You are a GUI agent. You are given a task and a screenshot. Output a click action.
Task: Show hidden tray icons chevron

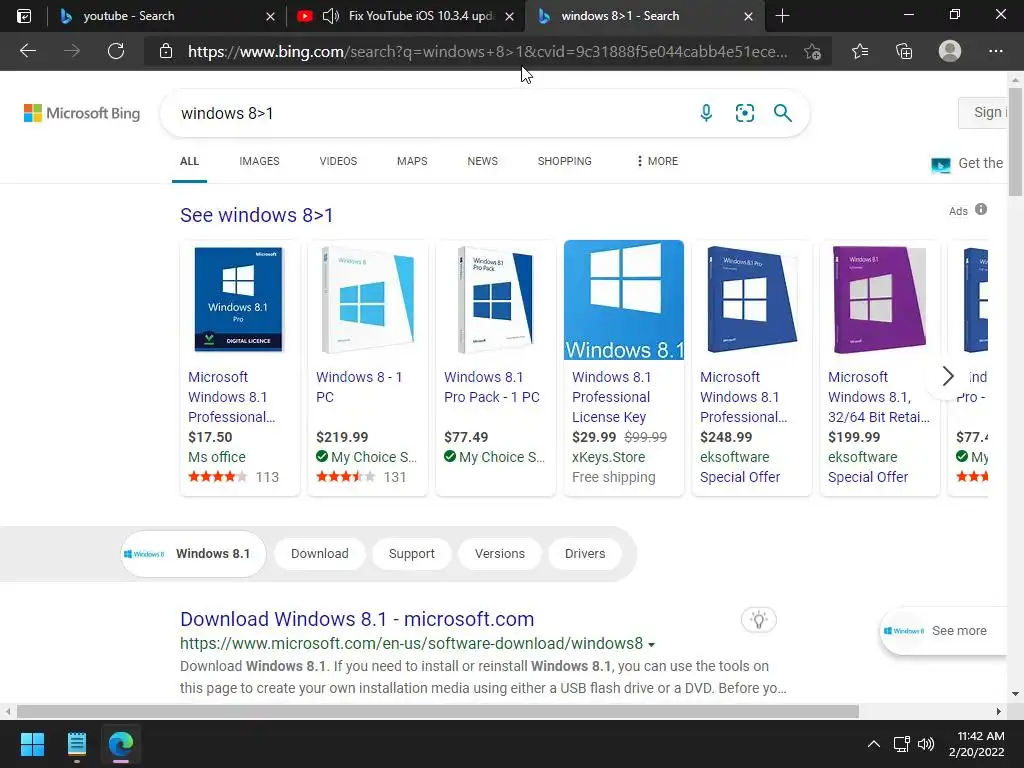coord(873,744)
